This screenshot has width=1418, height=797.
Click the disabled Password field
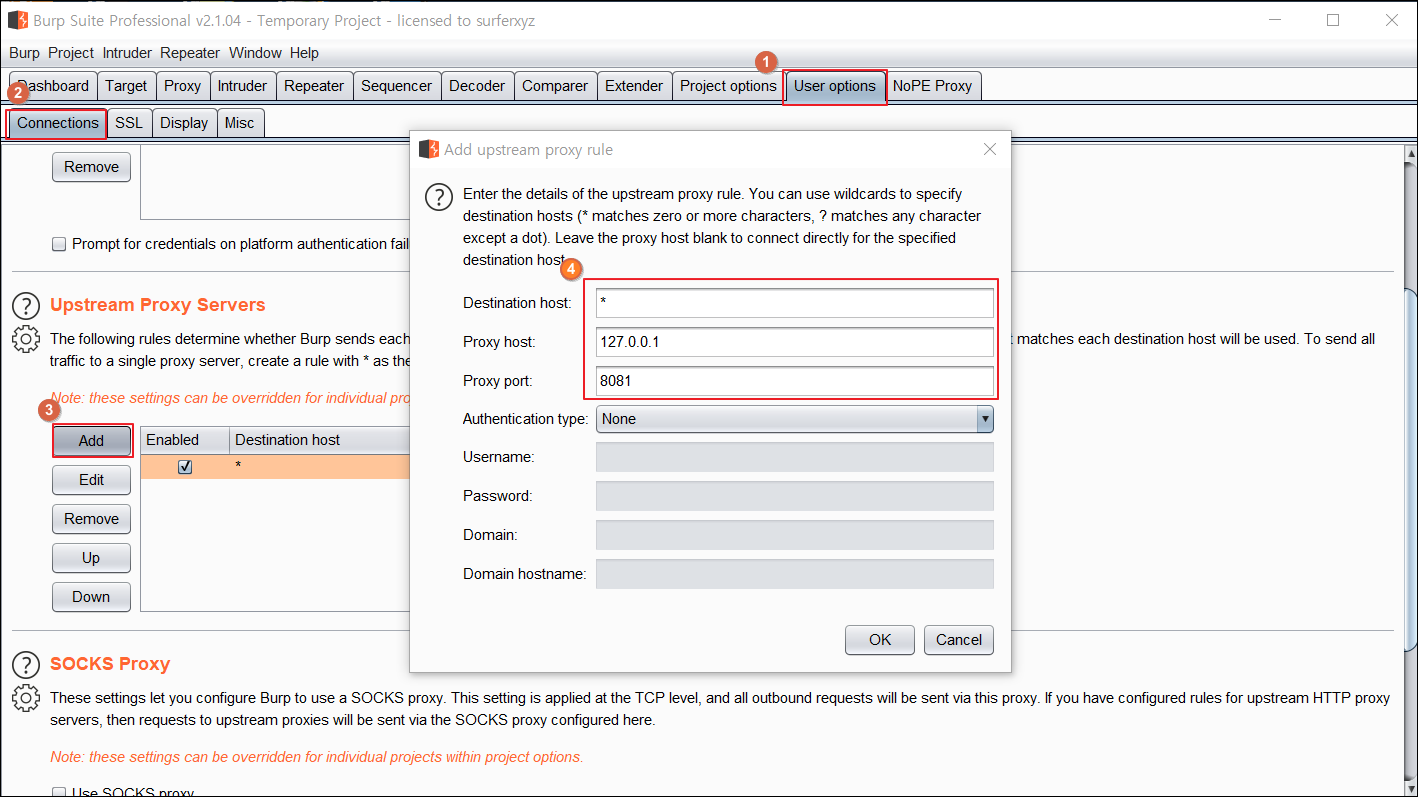coord(795,496)
